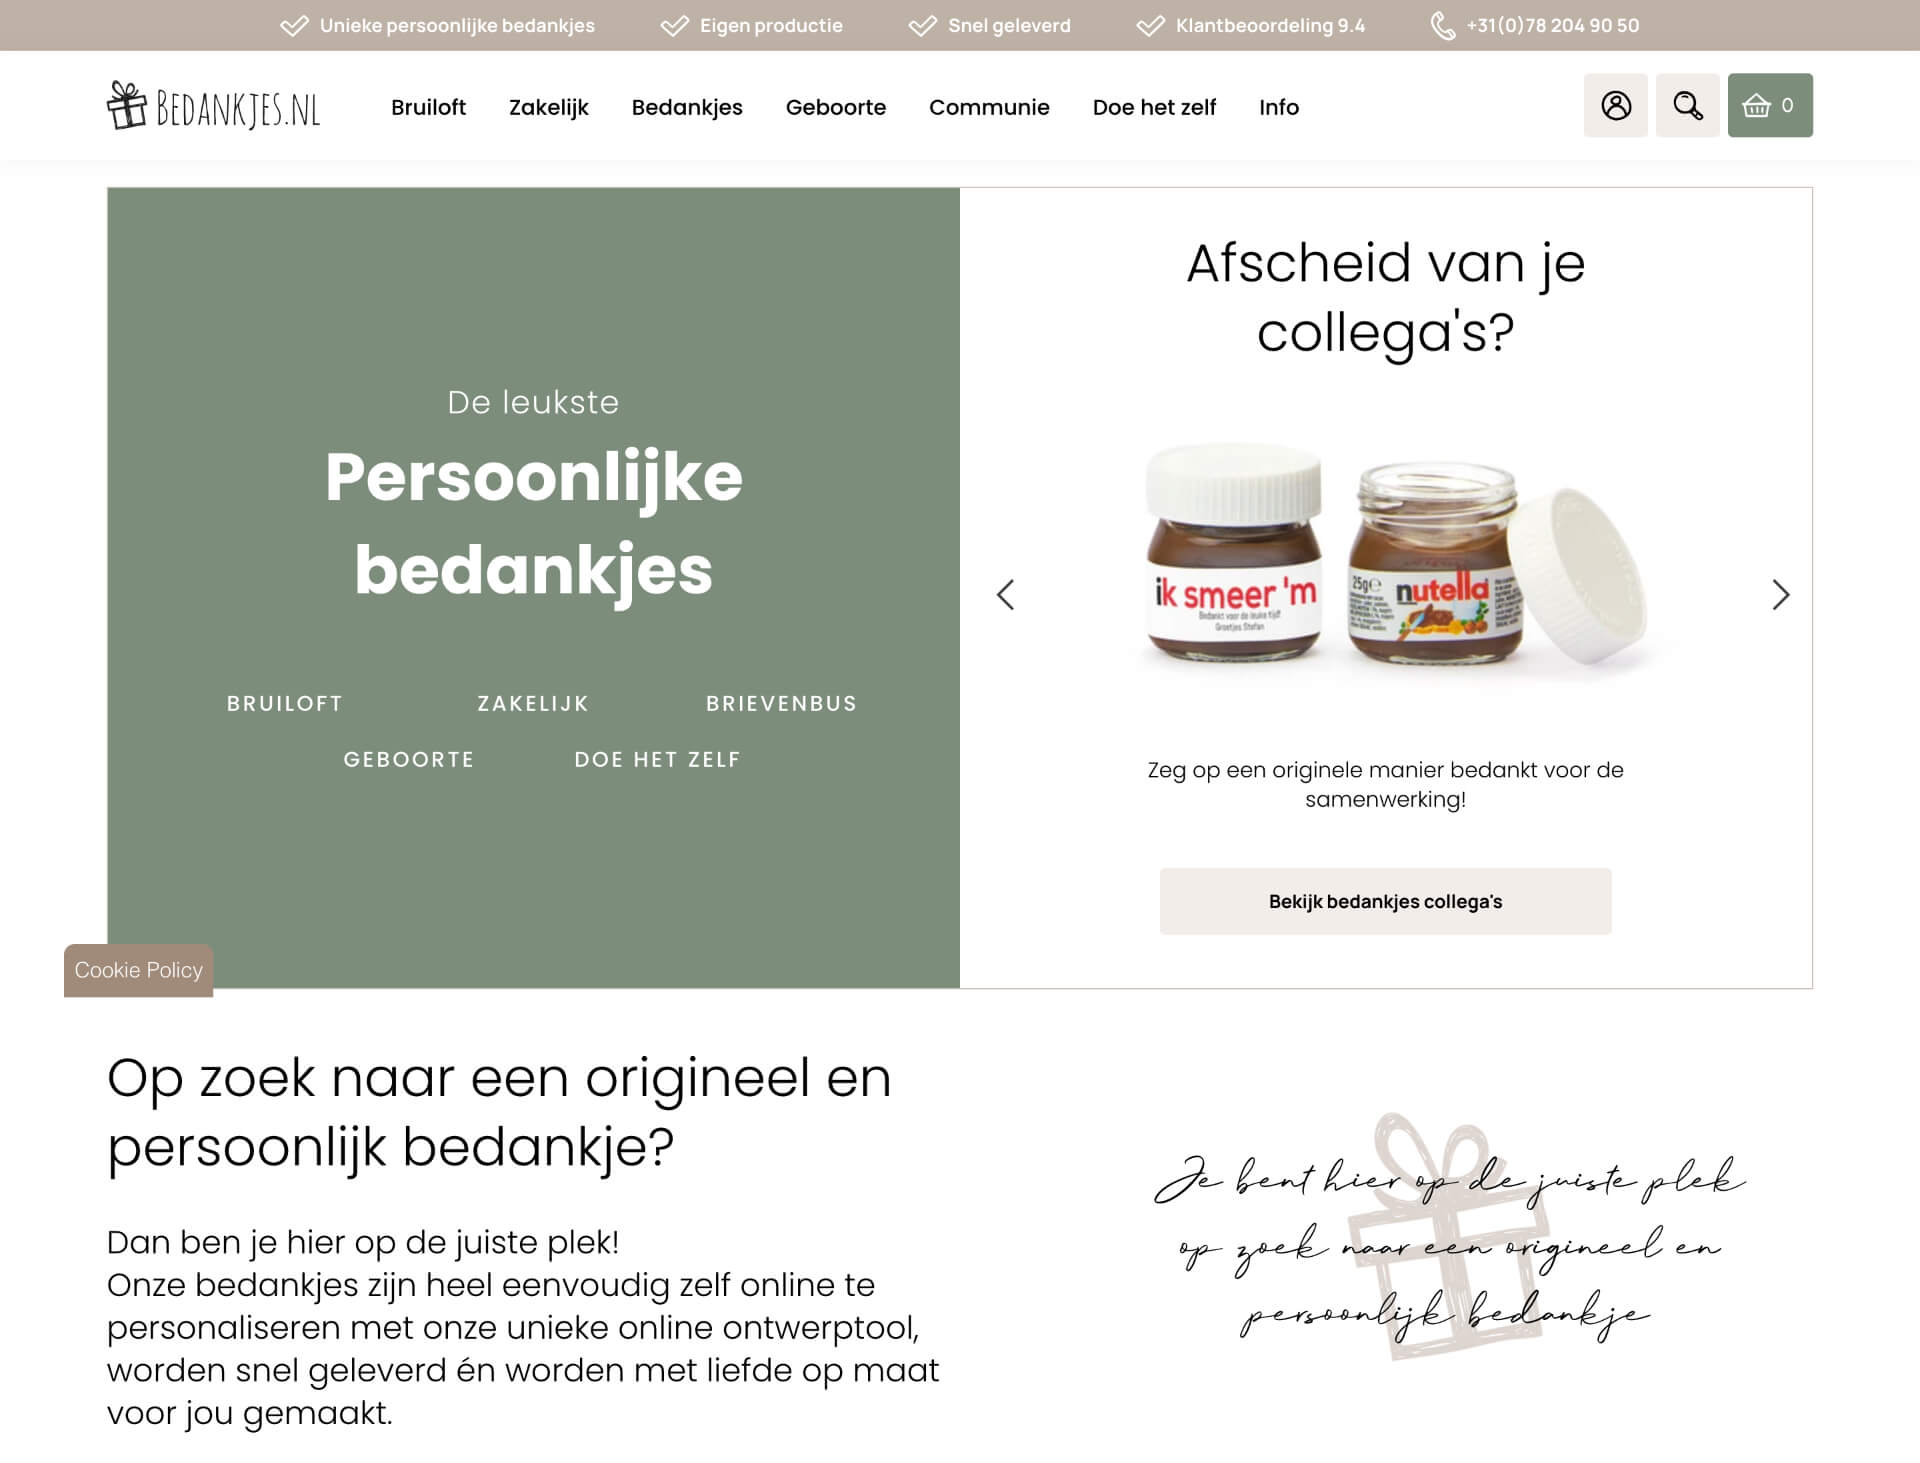Click the search magnifier icon

pos(1688,104)
